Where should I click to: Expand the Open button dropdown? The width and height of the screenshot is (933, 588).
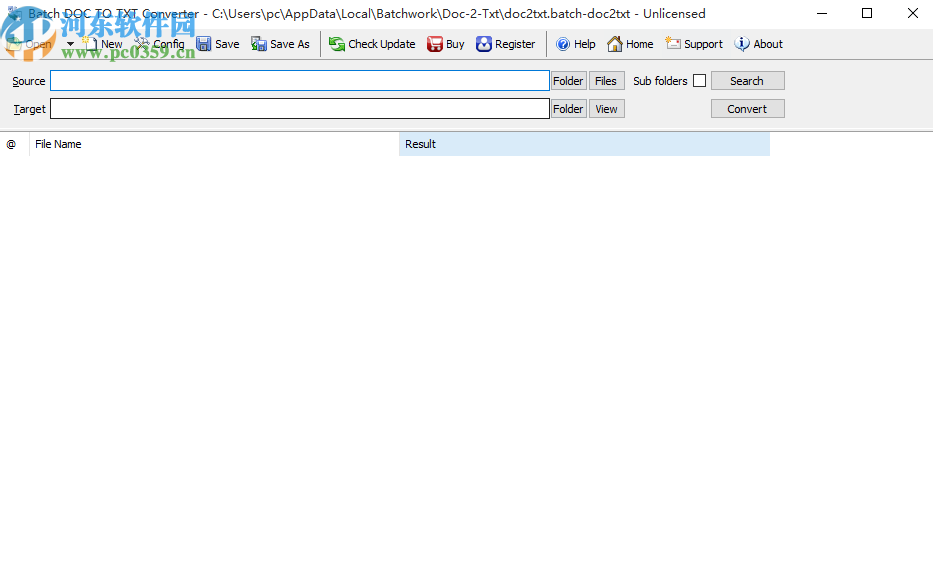[x=70, y=44]
